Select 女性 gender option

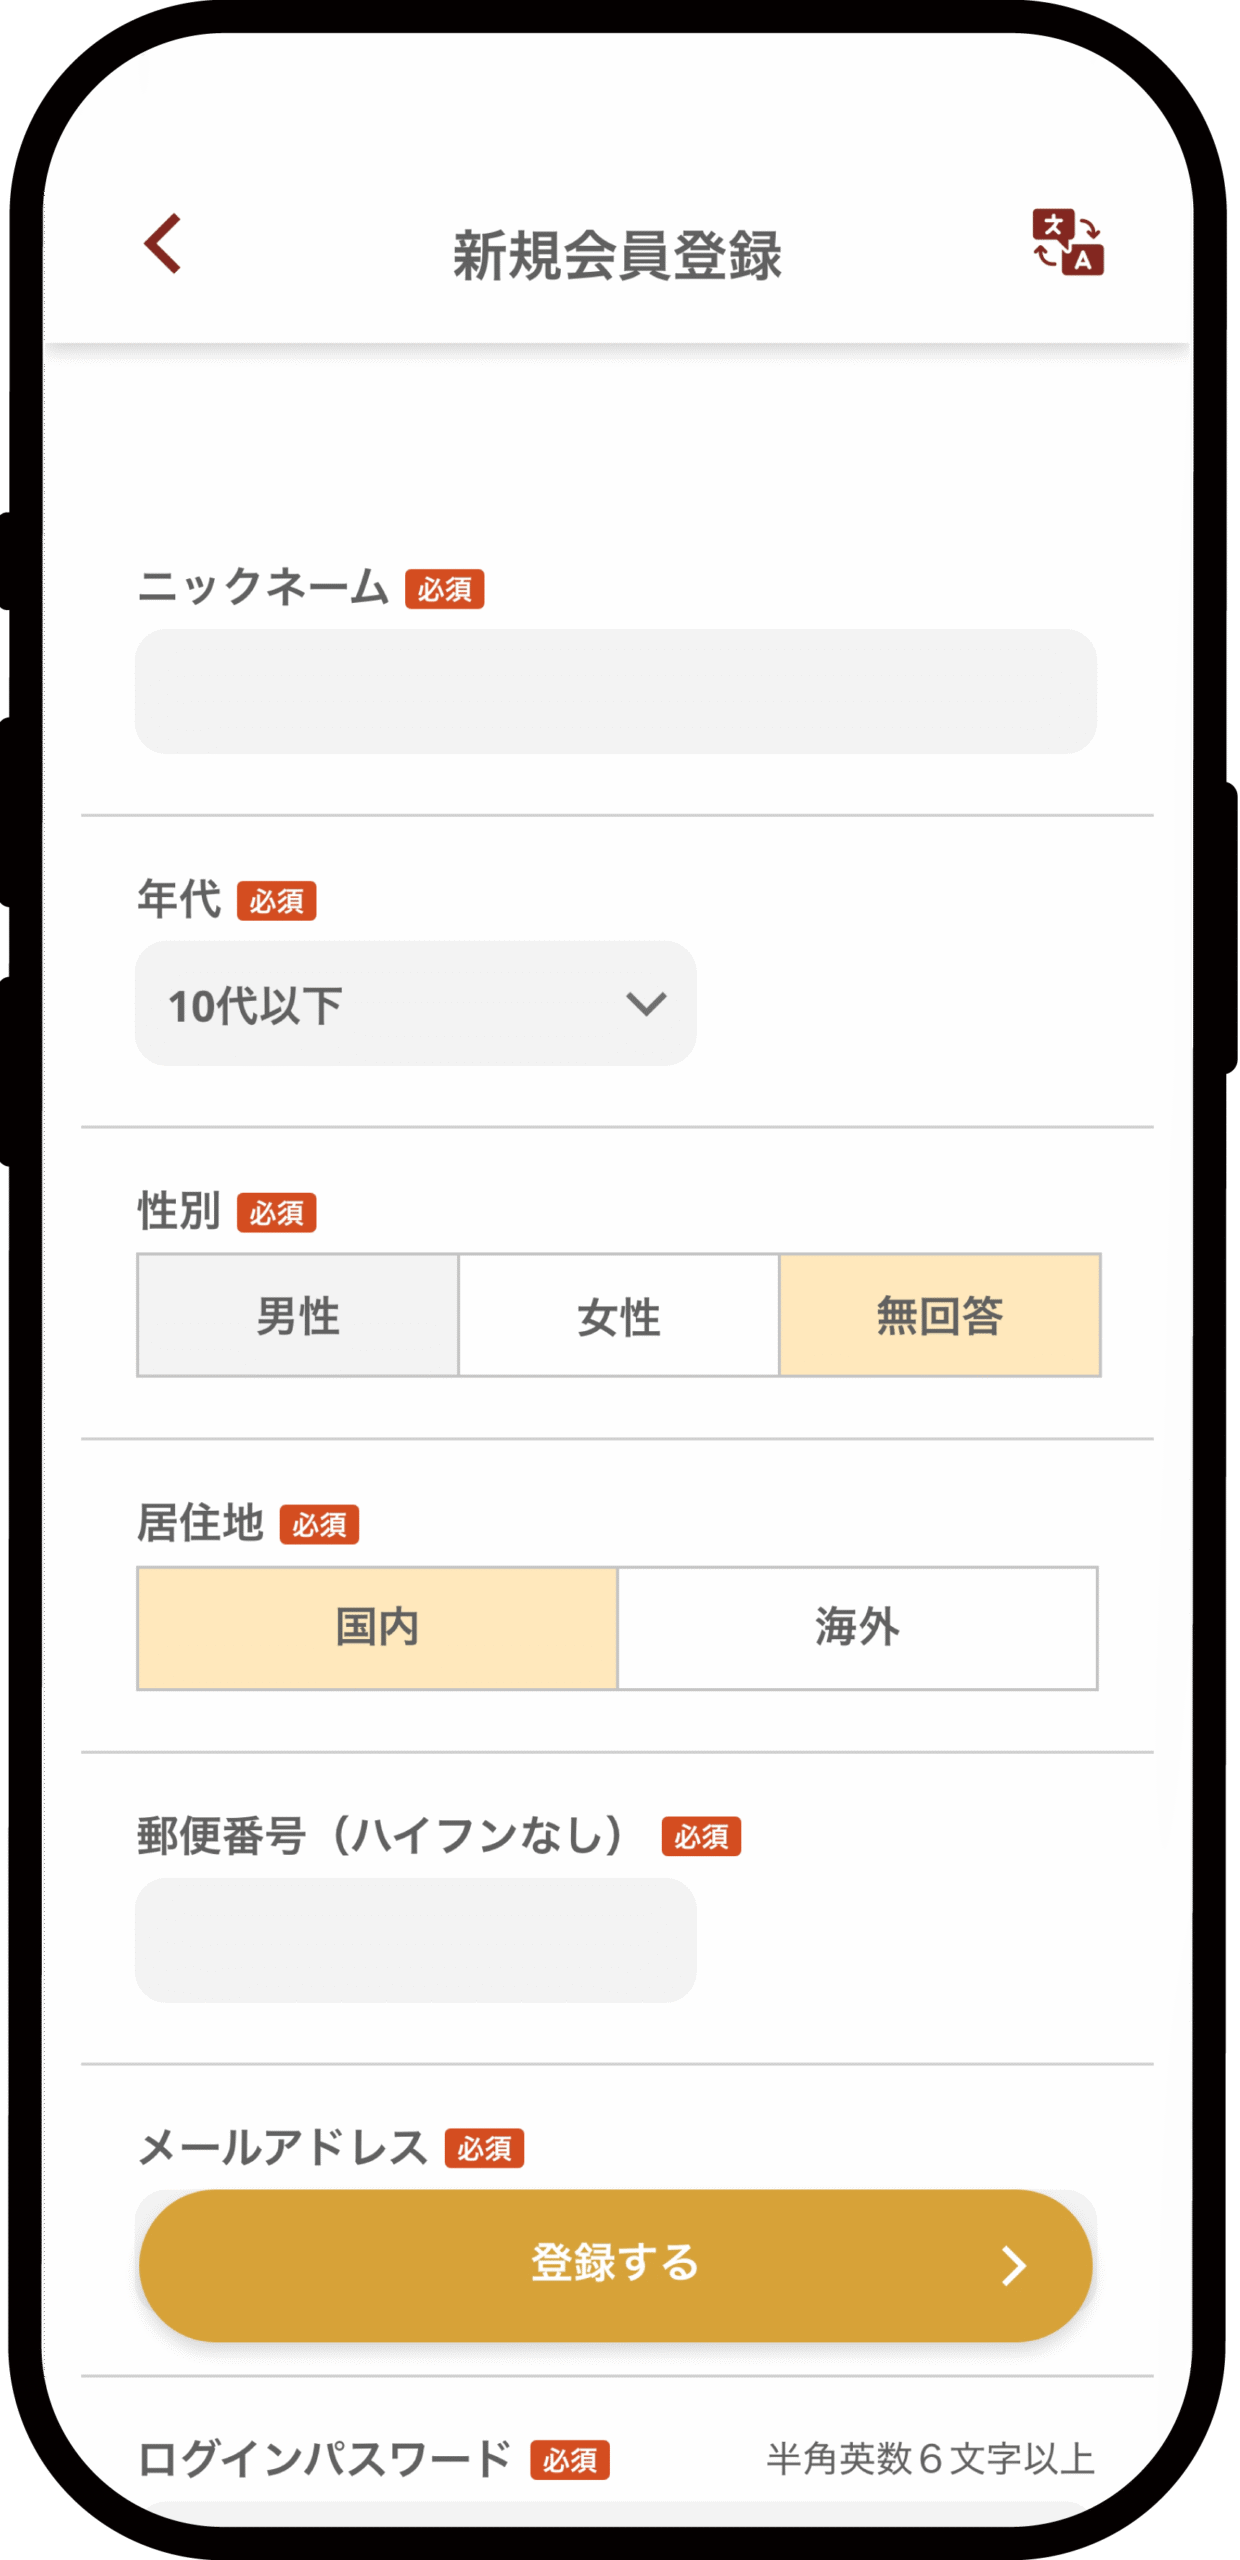click(x=618, y=1315)
